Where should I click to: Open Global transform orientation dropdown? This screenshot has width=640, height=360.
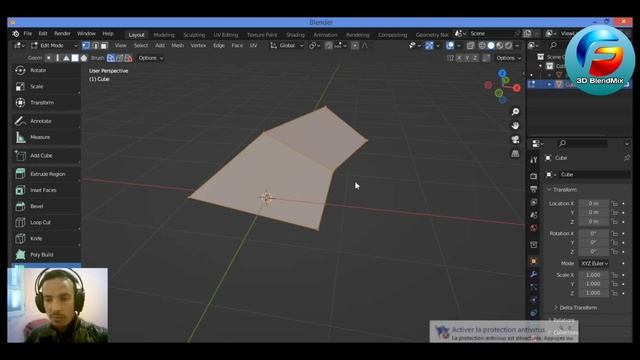287,46
